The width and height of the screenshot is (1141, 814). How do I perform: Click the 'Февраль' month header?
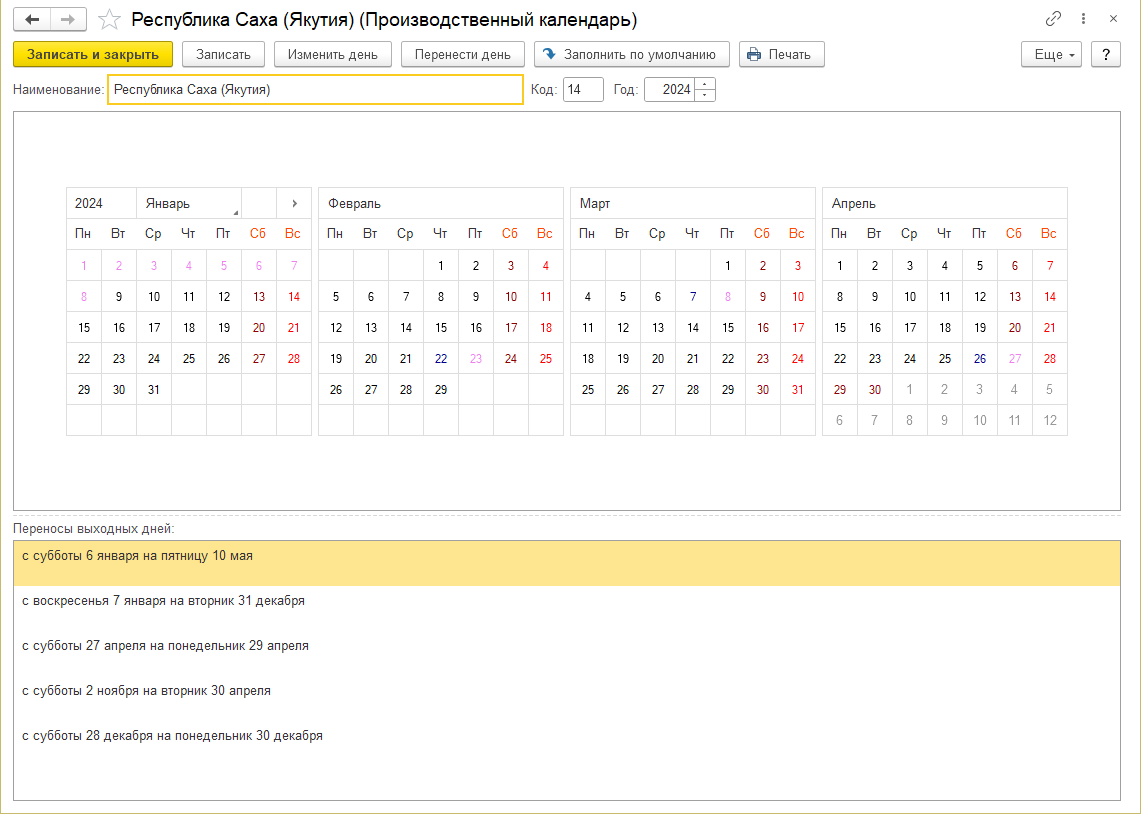441,204
